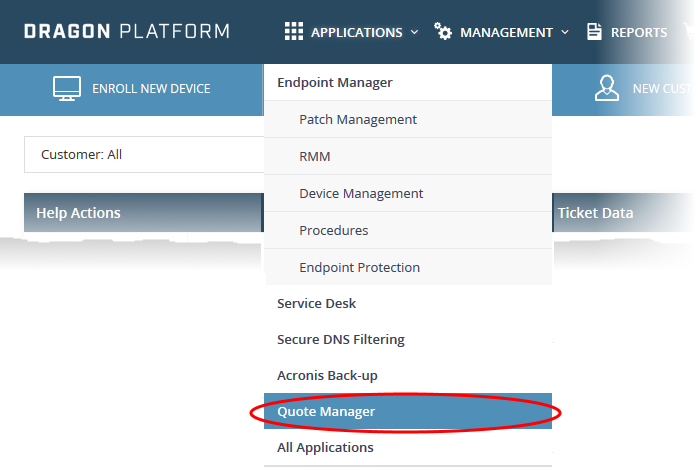Screen dimensions: 700x470
Task: Select Secure DNS Filtering from menu
Action: (x=408, y=340)
